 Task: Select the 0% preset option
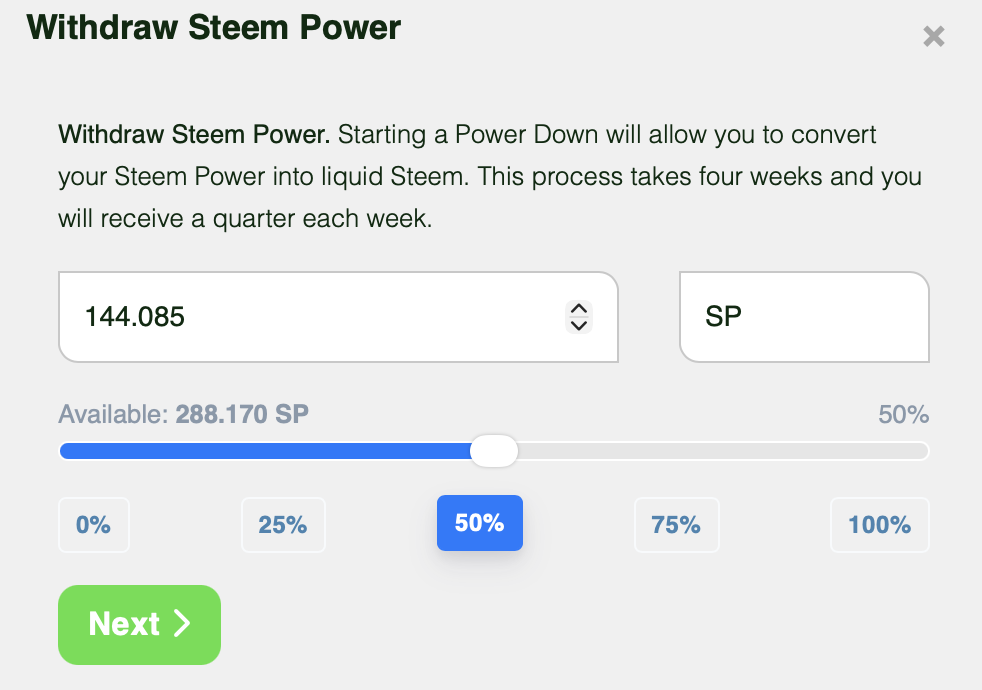pos(93,524)
